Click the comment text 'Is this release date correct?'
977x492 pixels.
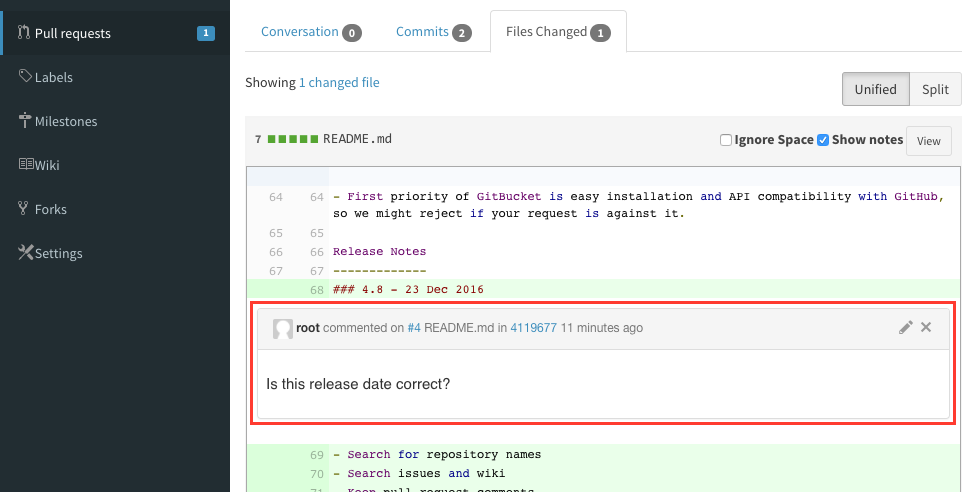pyautogui.click(x=358, y=384)
